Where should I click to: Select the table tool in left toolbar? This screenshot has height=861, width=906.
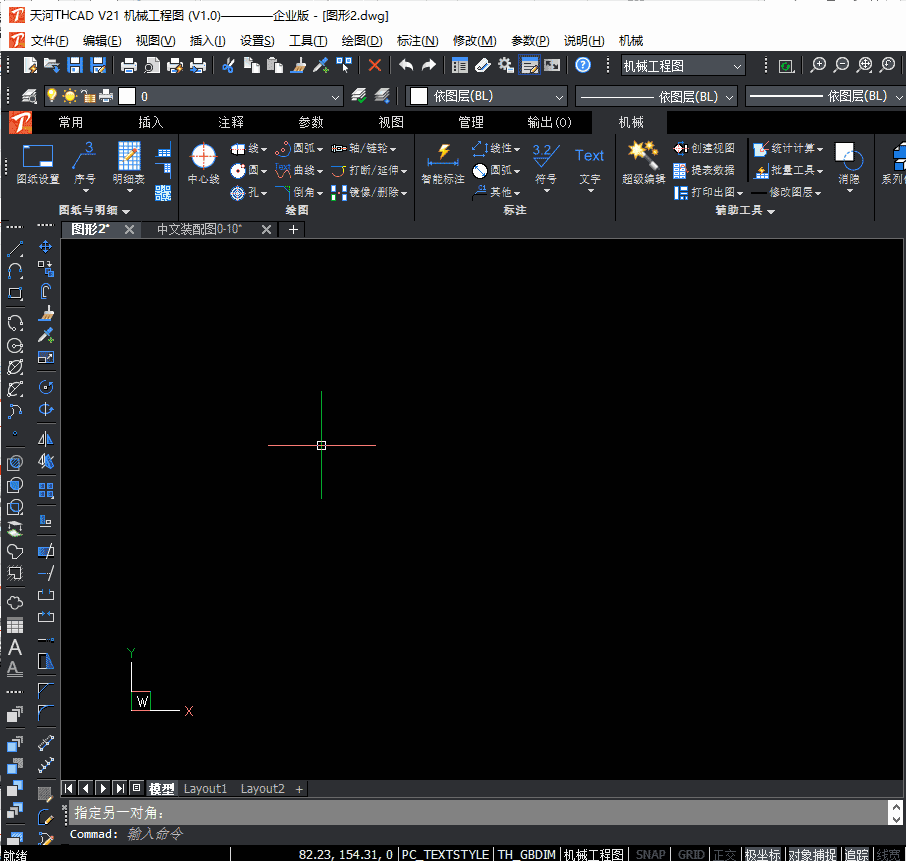click(15, 626)
